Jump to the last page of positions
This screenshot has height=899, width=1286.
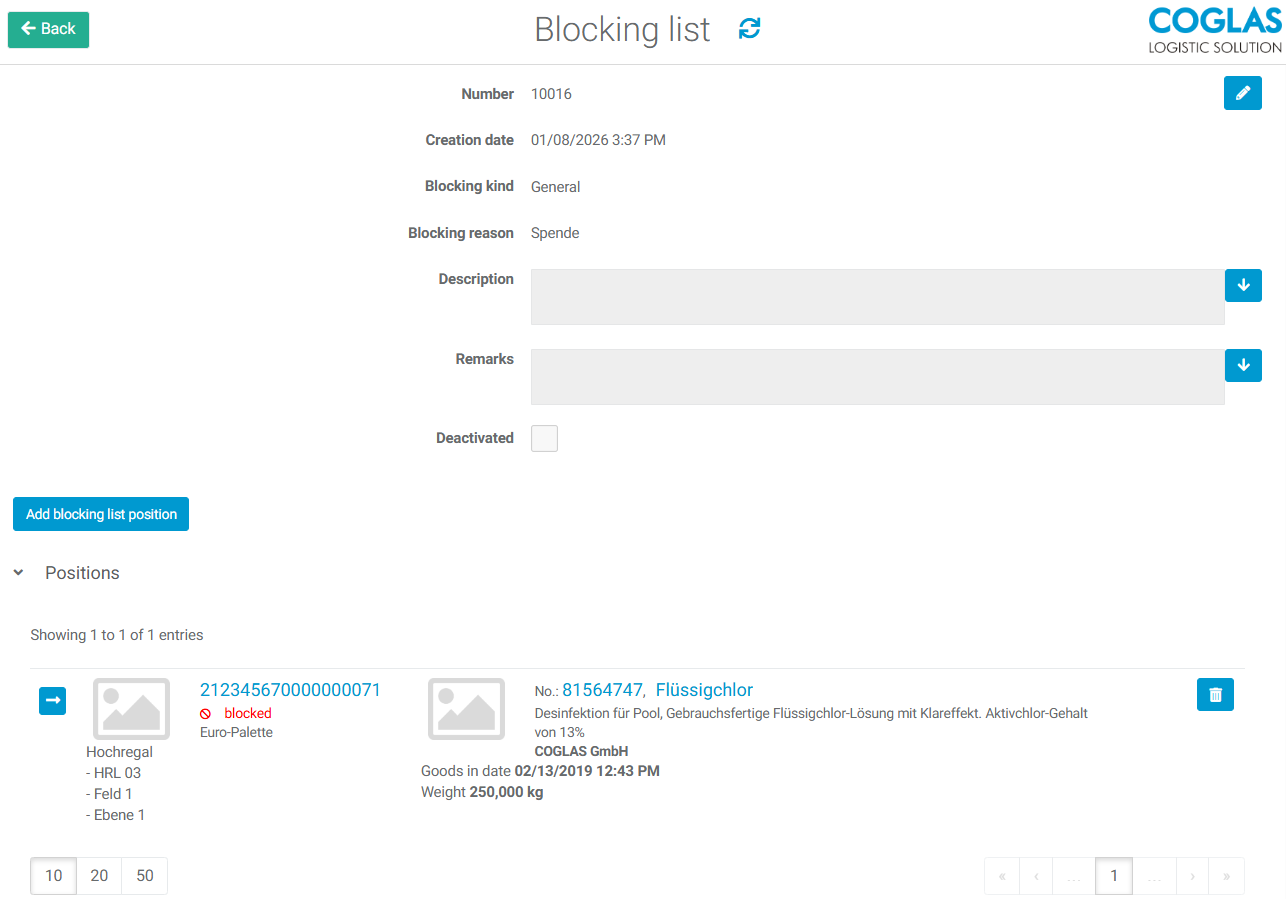[x=1226, y=875]
